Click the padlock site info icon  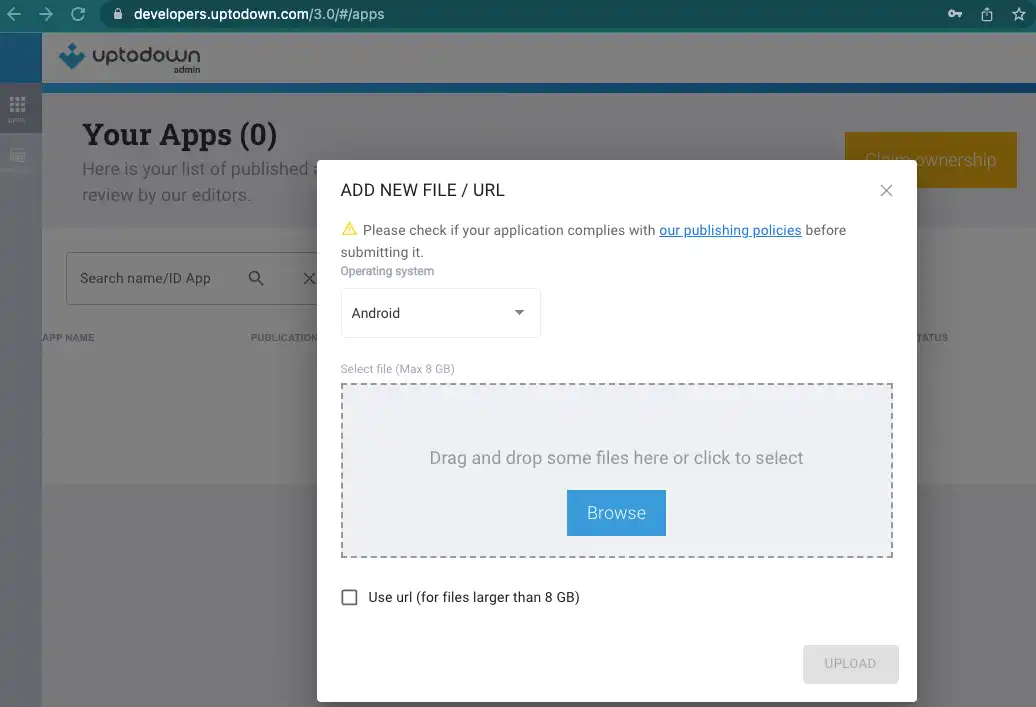click(x=117, y=14)
